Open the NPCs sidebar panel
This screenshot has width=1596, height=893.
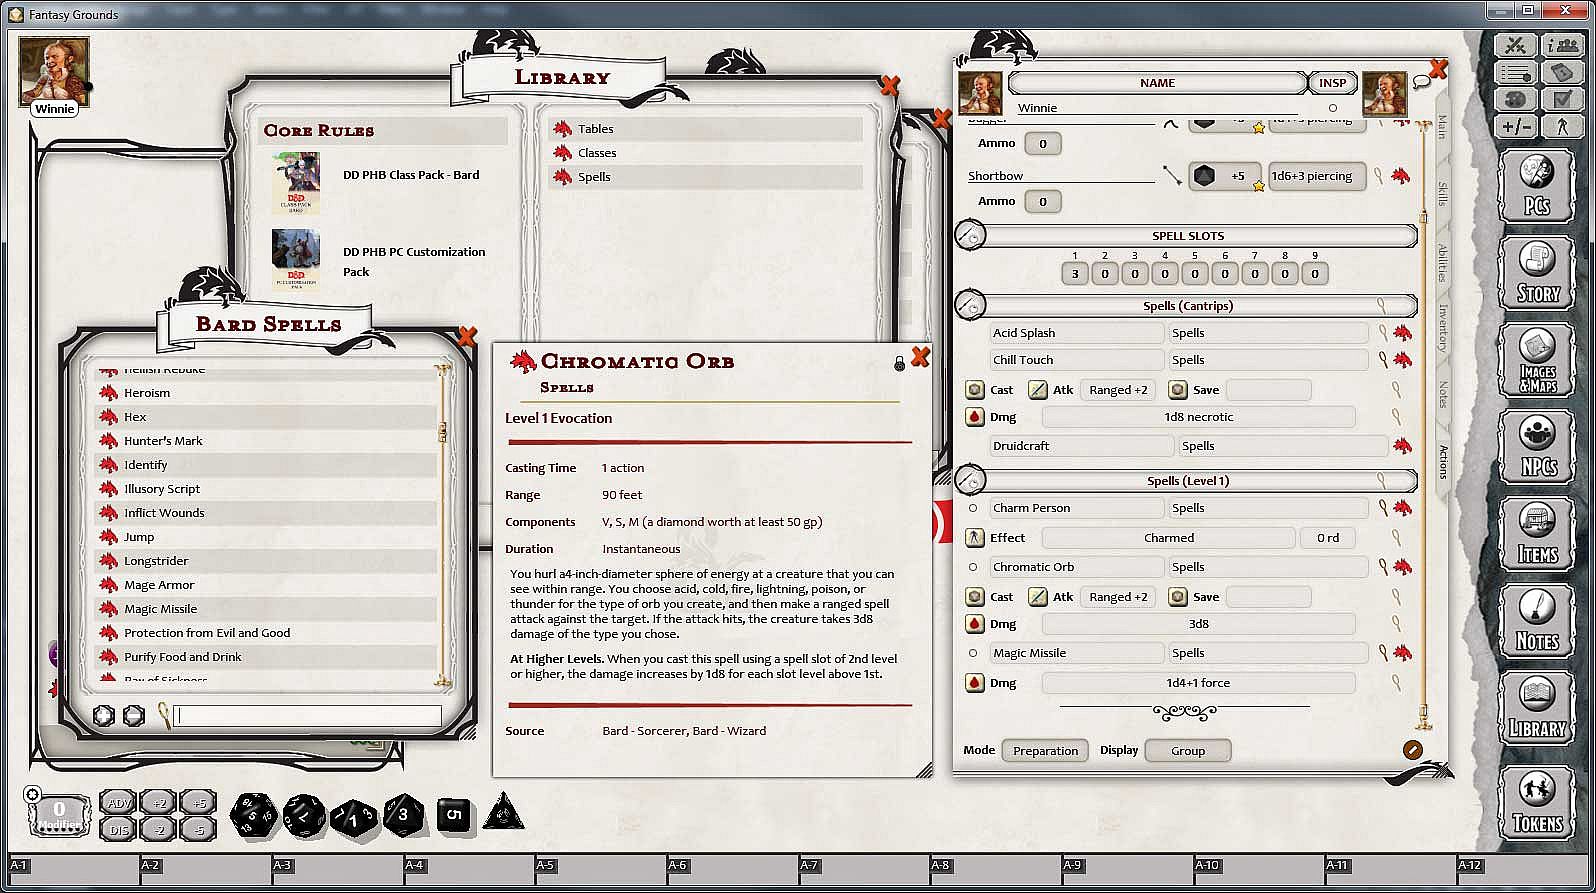(x=1537, y=445)
